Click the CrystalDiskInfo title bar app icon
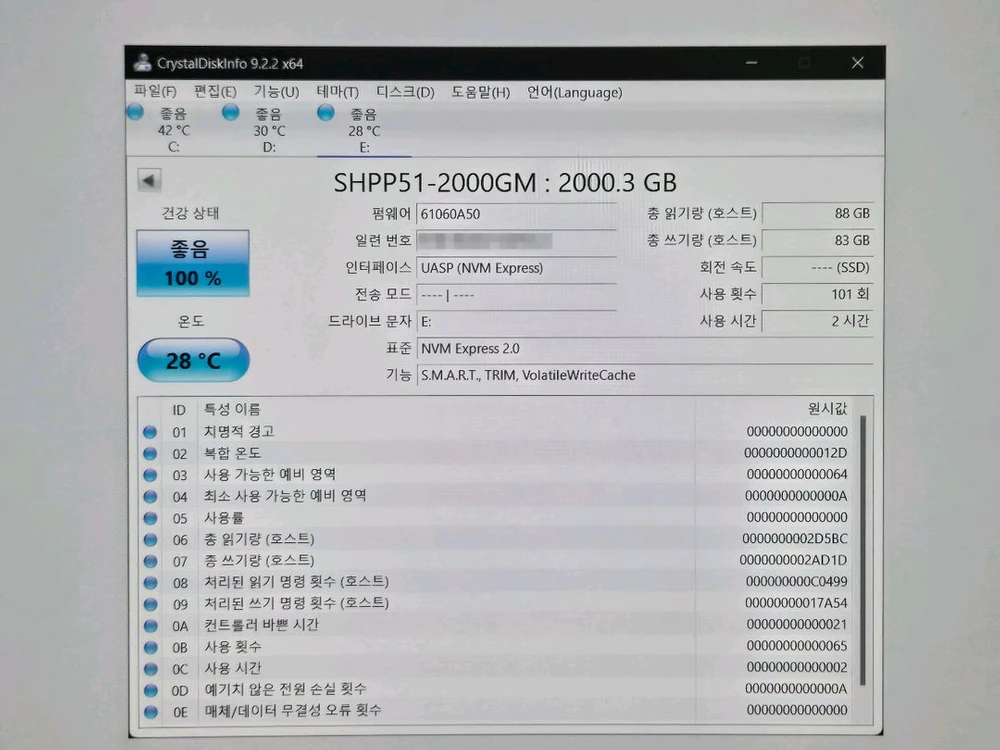Screen dimensions: 1000x750 coord(142,62)
